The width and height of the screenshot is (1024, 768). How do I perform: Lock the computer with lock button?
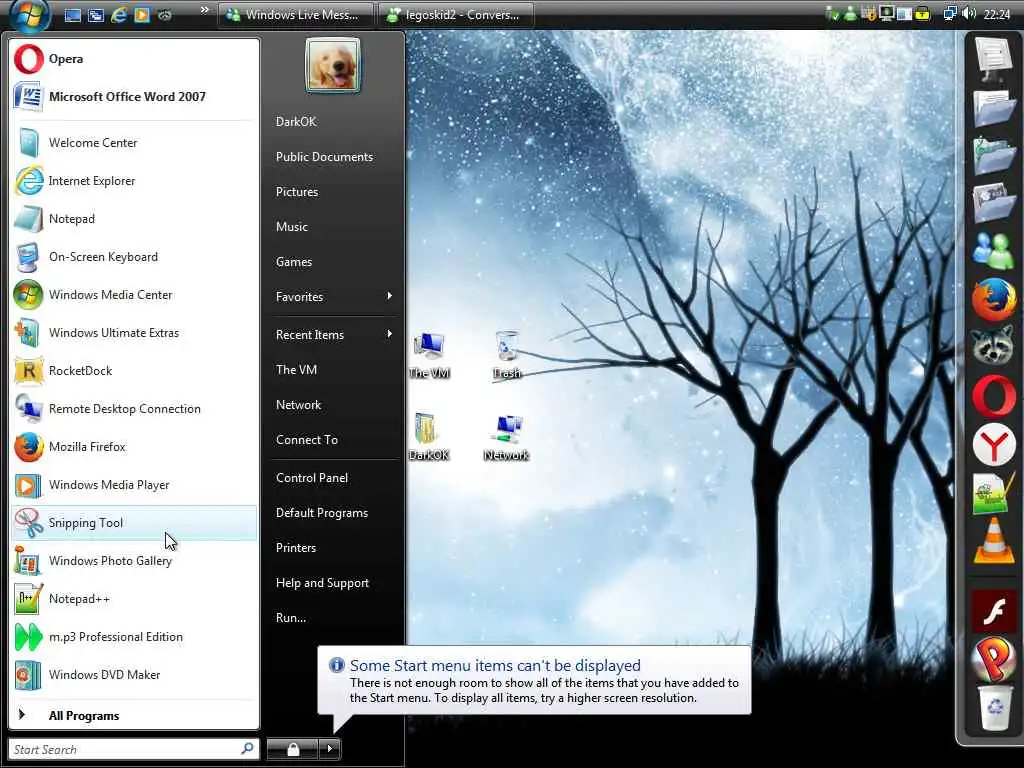pyautogui.click(x=293, y=748)
